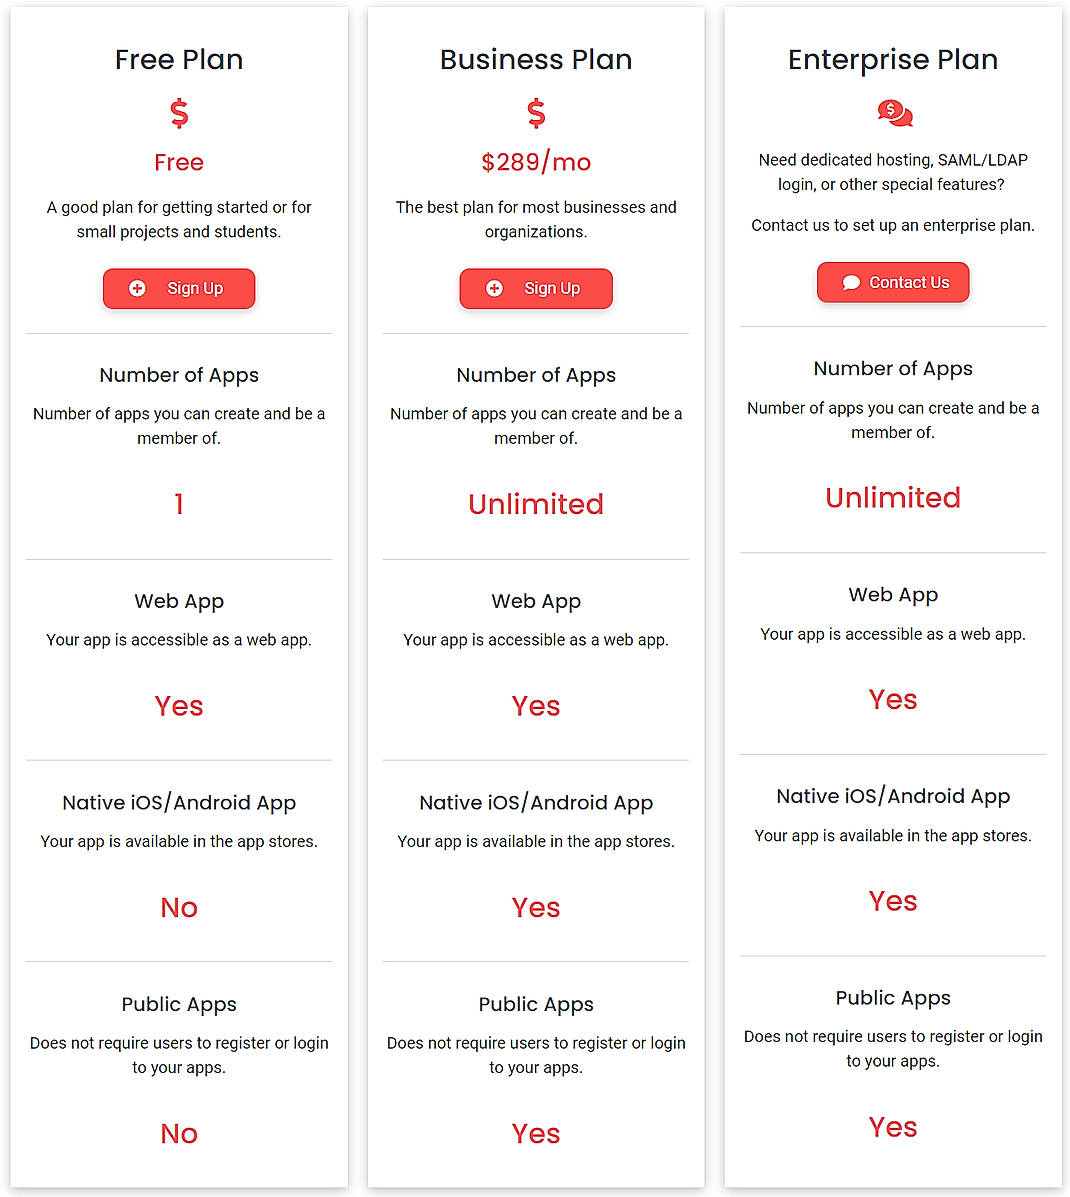Click the Native iOS/Android App heading in Business Plan

click(536, 802)
